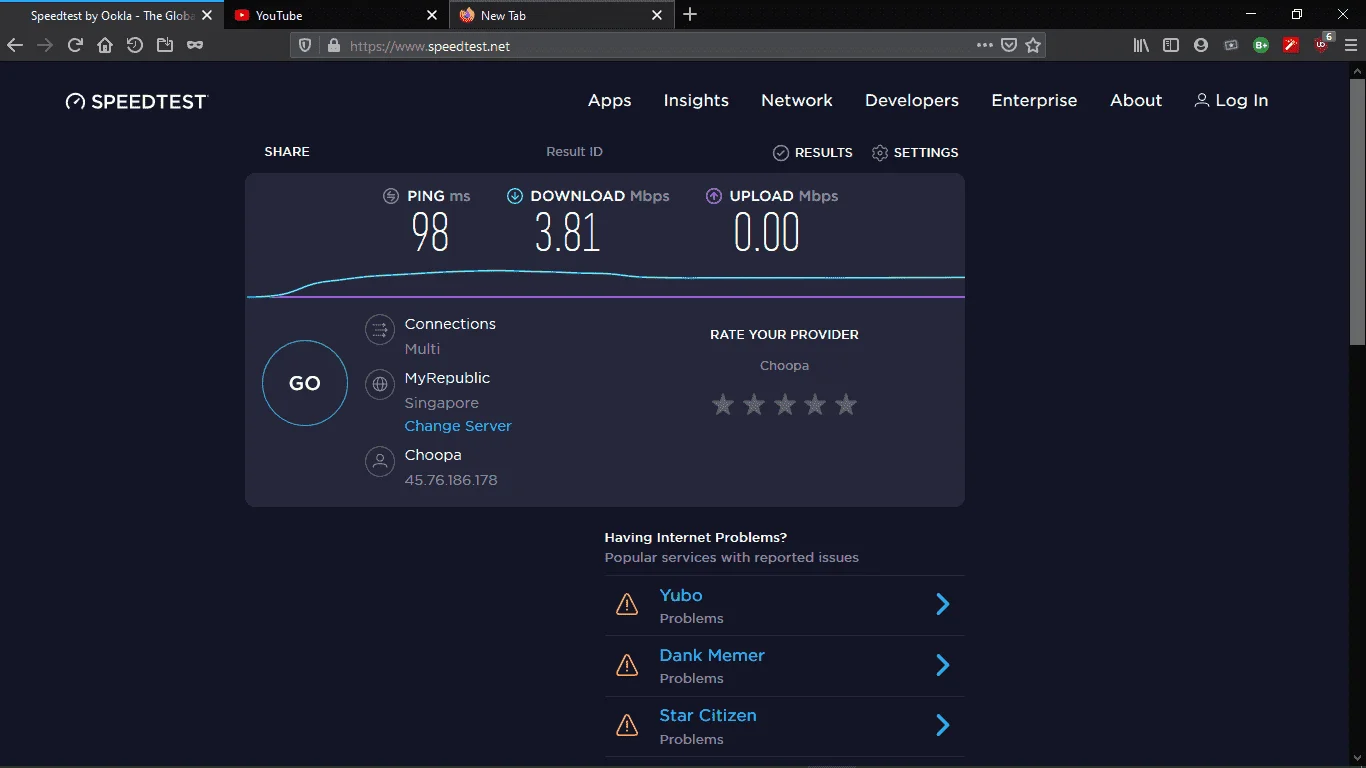The width and height of the screenshot is (1366, 768).
Task: Open the tracking protection shield icon
Action: pyautogui.click(x=306, y=45)
